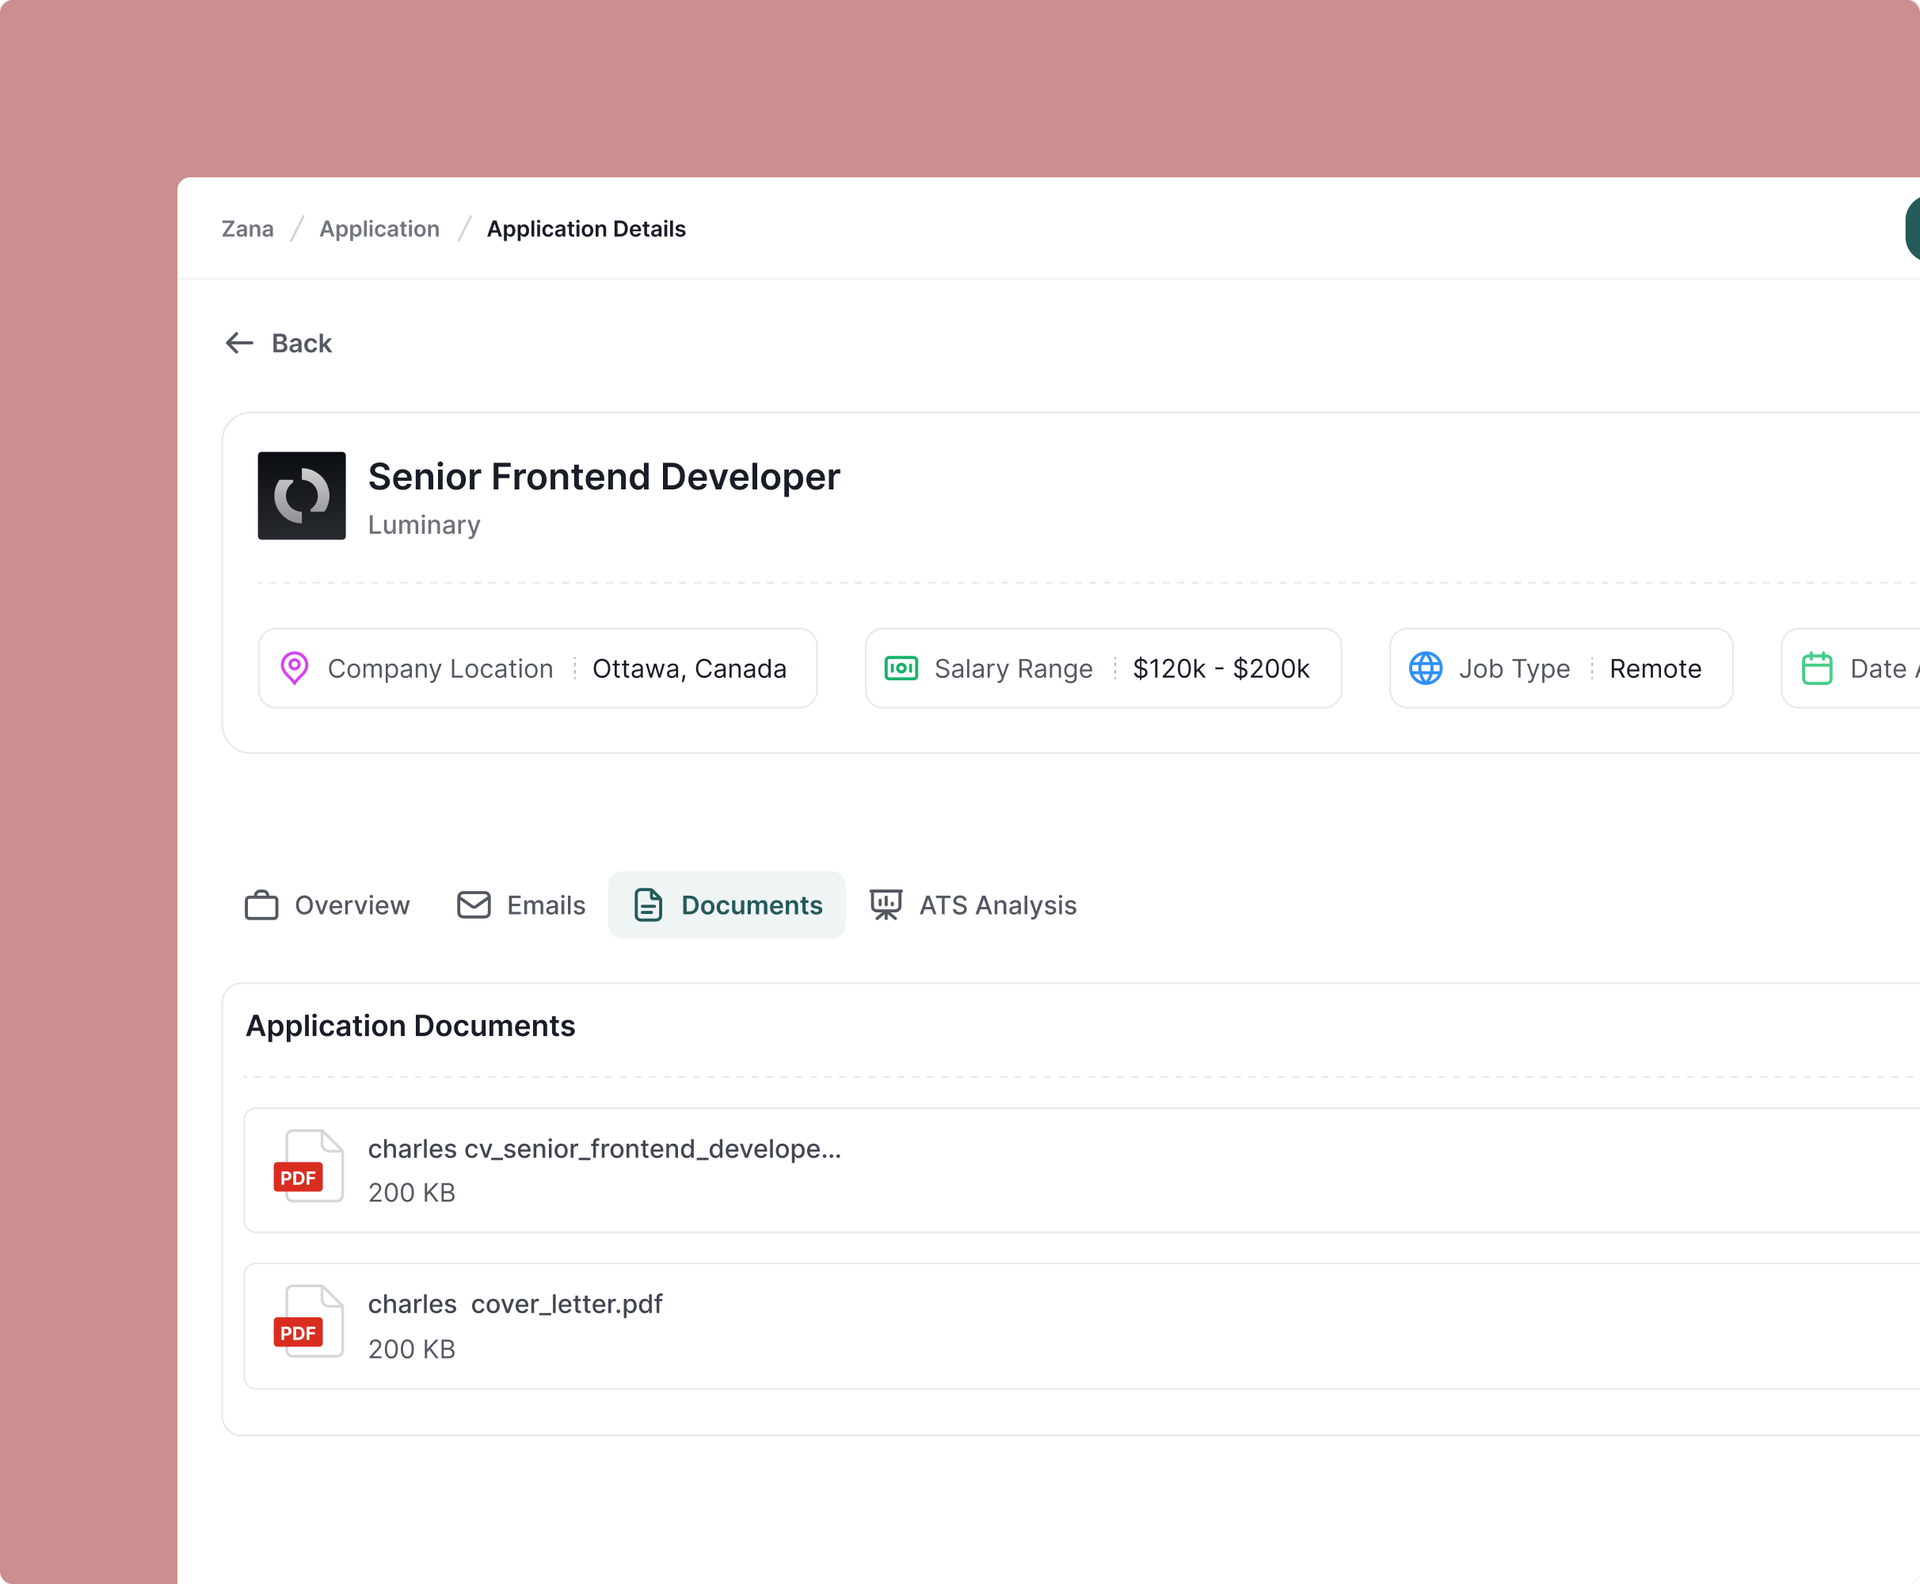This screenshot has height=1584, width=1920.
Task: Open charles cv_senior_frontend_develope file
Action: (x=604, y=1149)
